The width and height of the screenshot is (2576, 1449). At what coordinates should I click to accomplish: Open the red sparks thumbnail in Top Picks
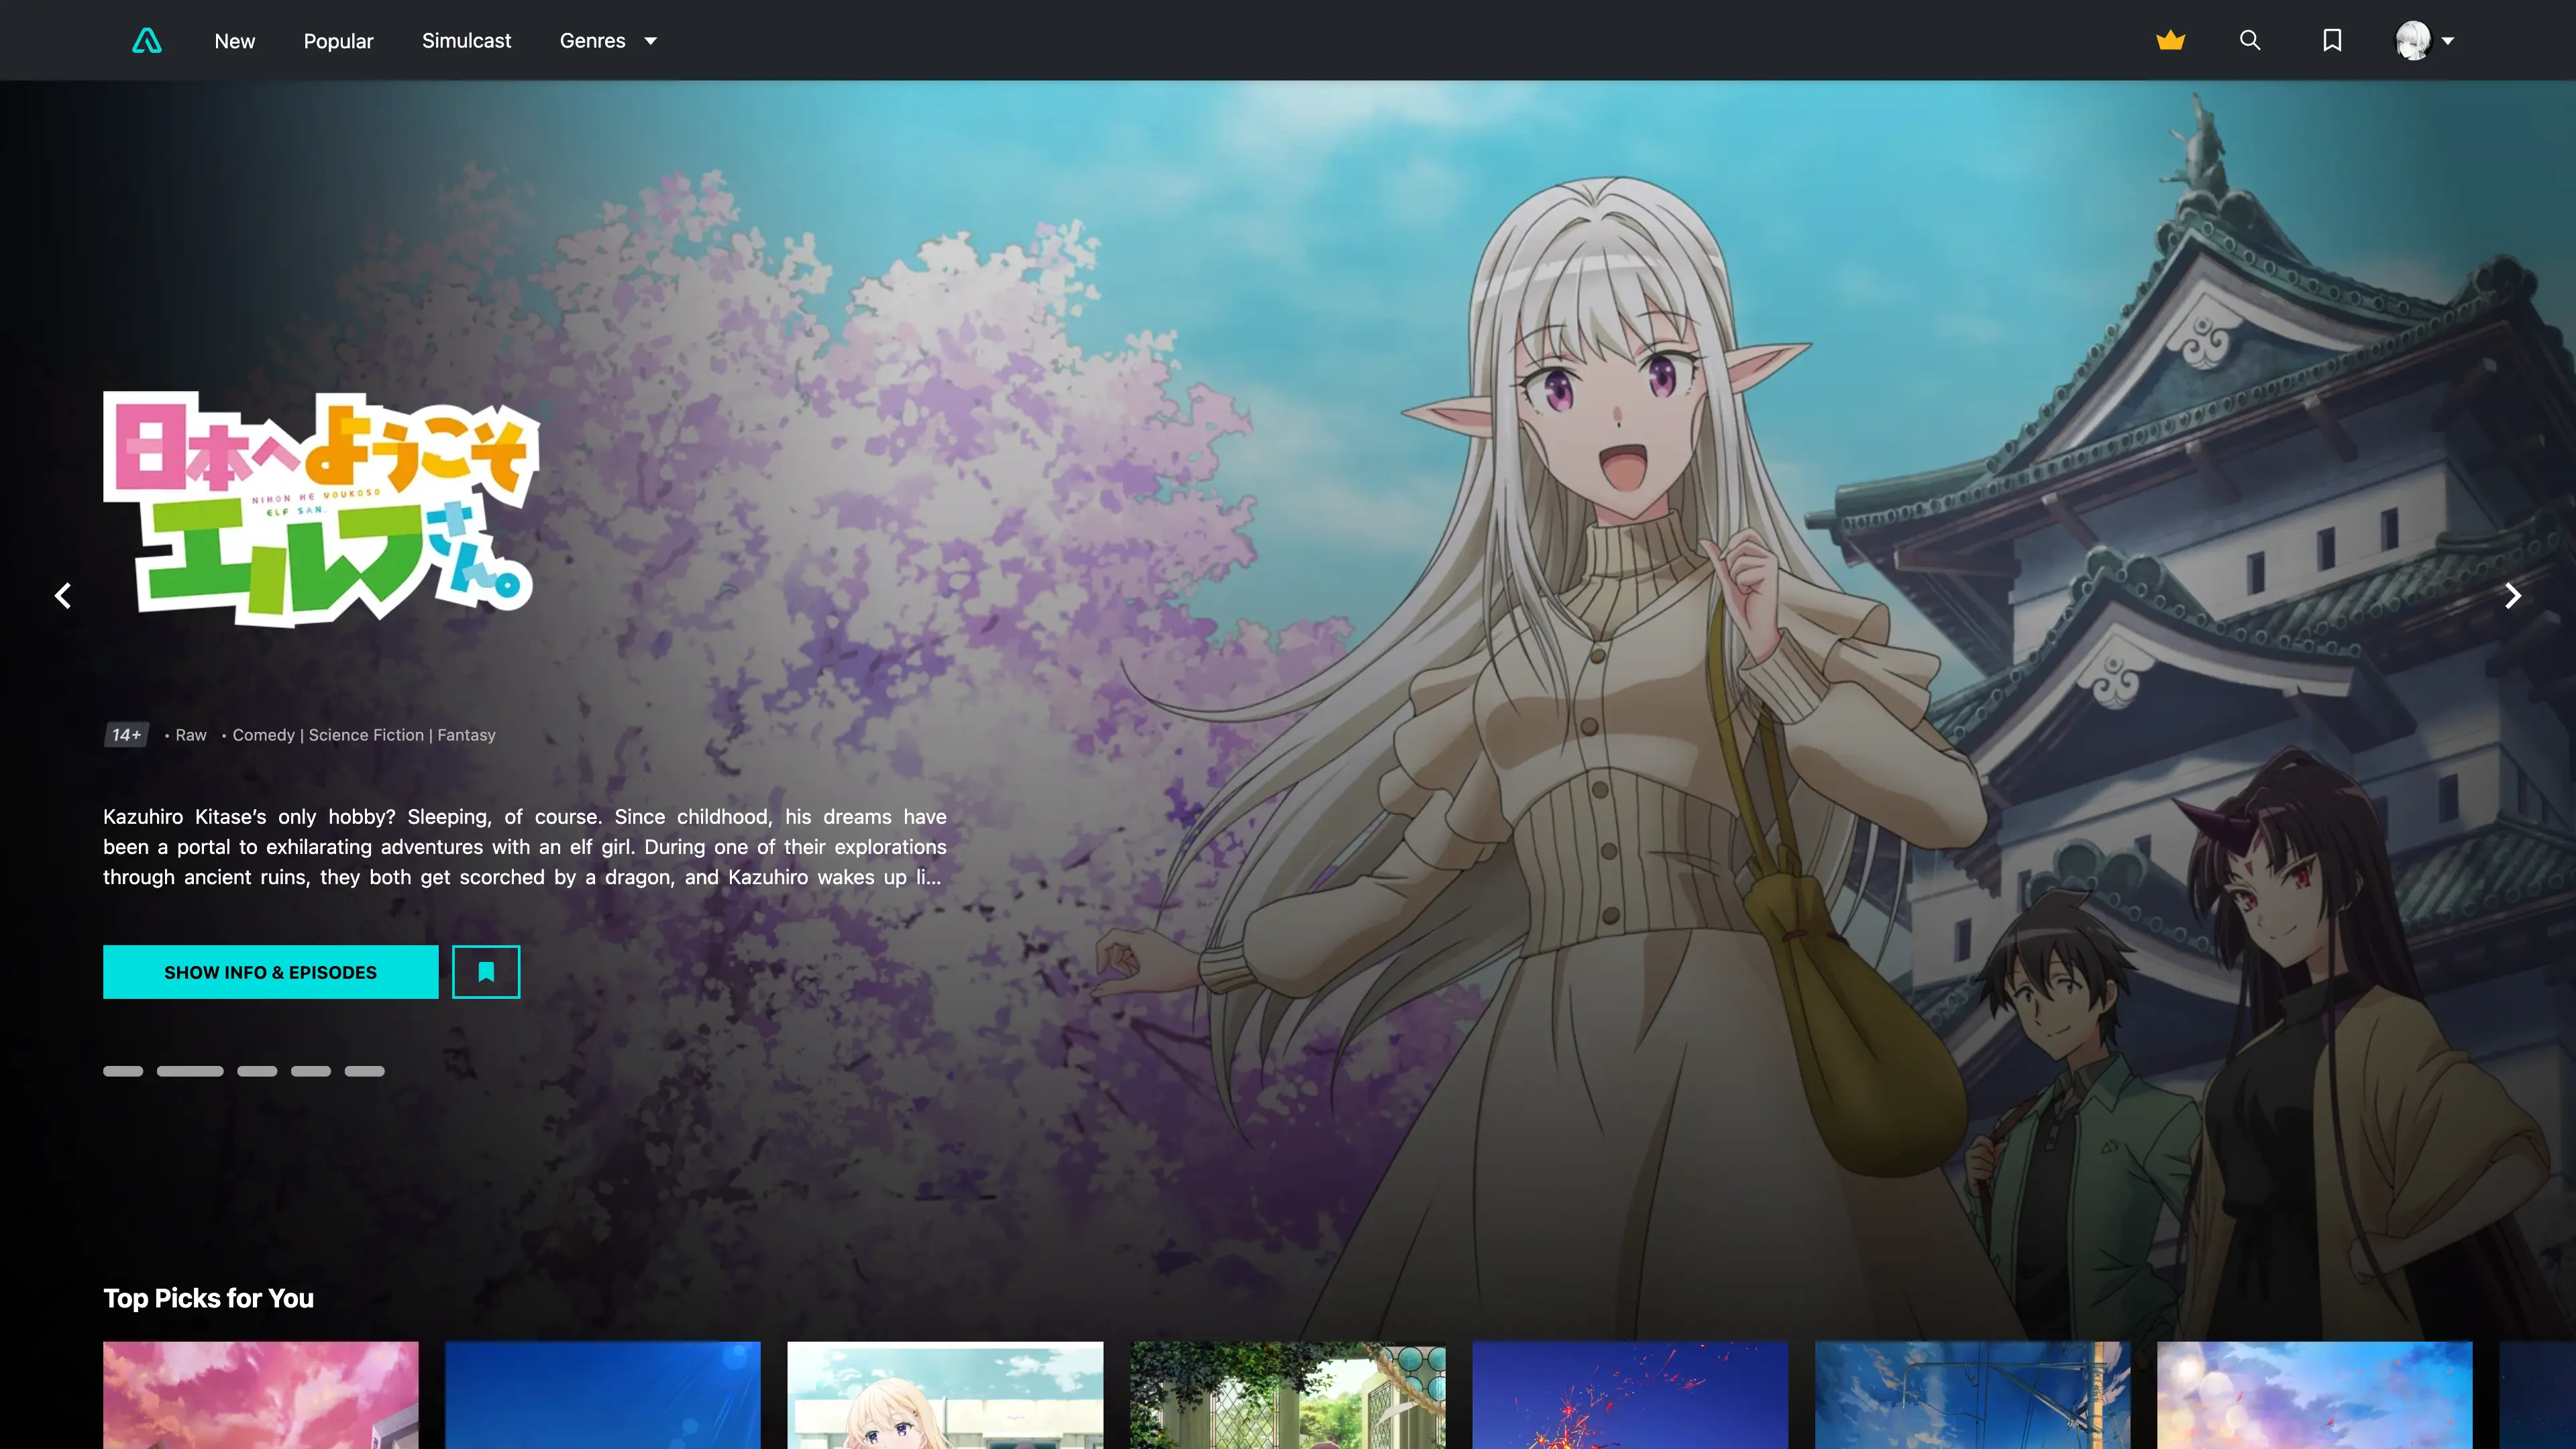(x=1630, y=1395)
